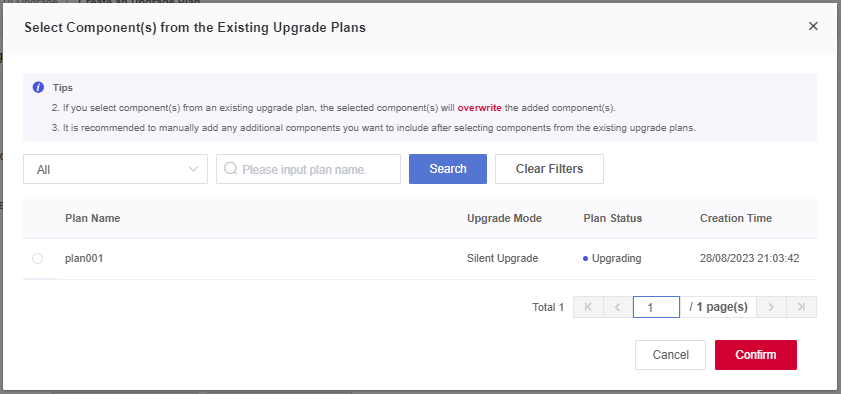The height and width of the screenshot is (394, 841).
Task: Go to previous page arrow
Action: click(618, 307)
